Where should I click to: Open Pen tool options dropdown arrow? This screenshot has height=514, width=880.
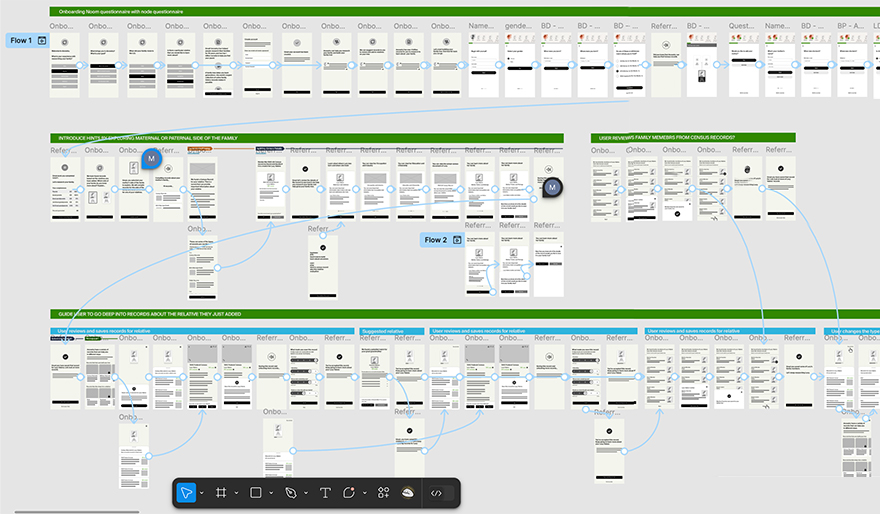pyautogui.click(x=306, y=493)
